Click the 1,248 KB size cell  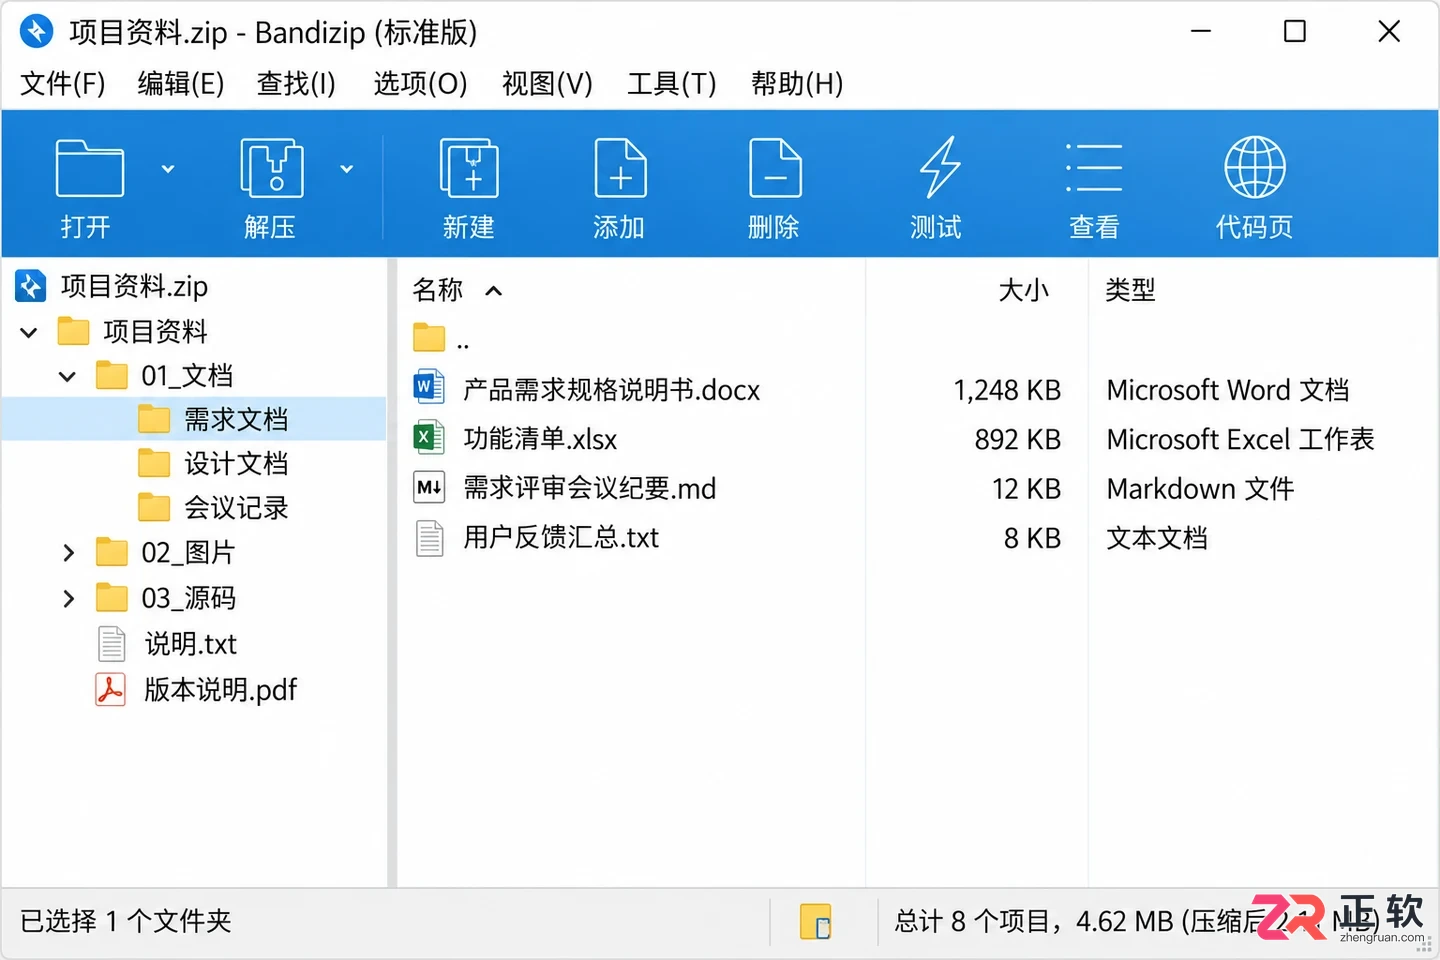[1007, 389]
